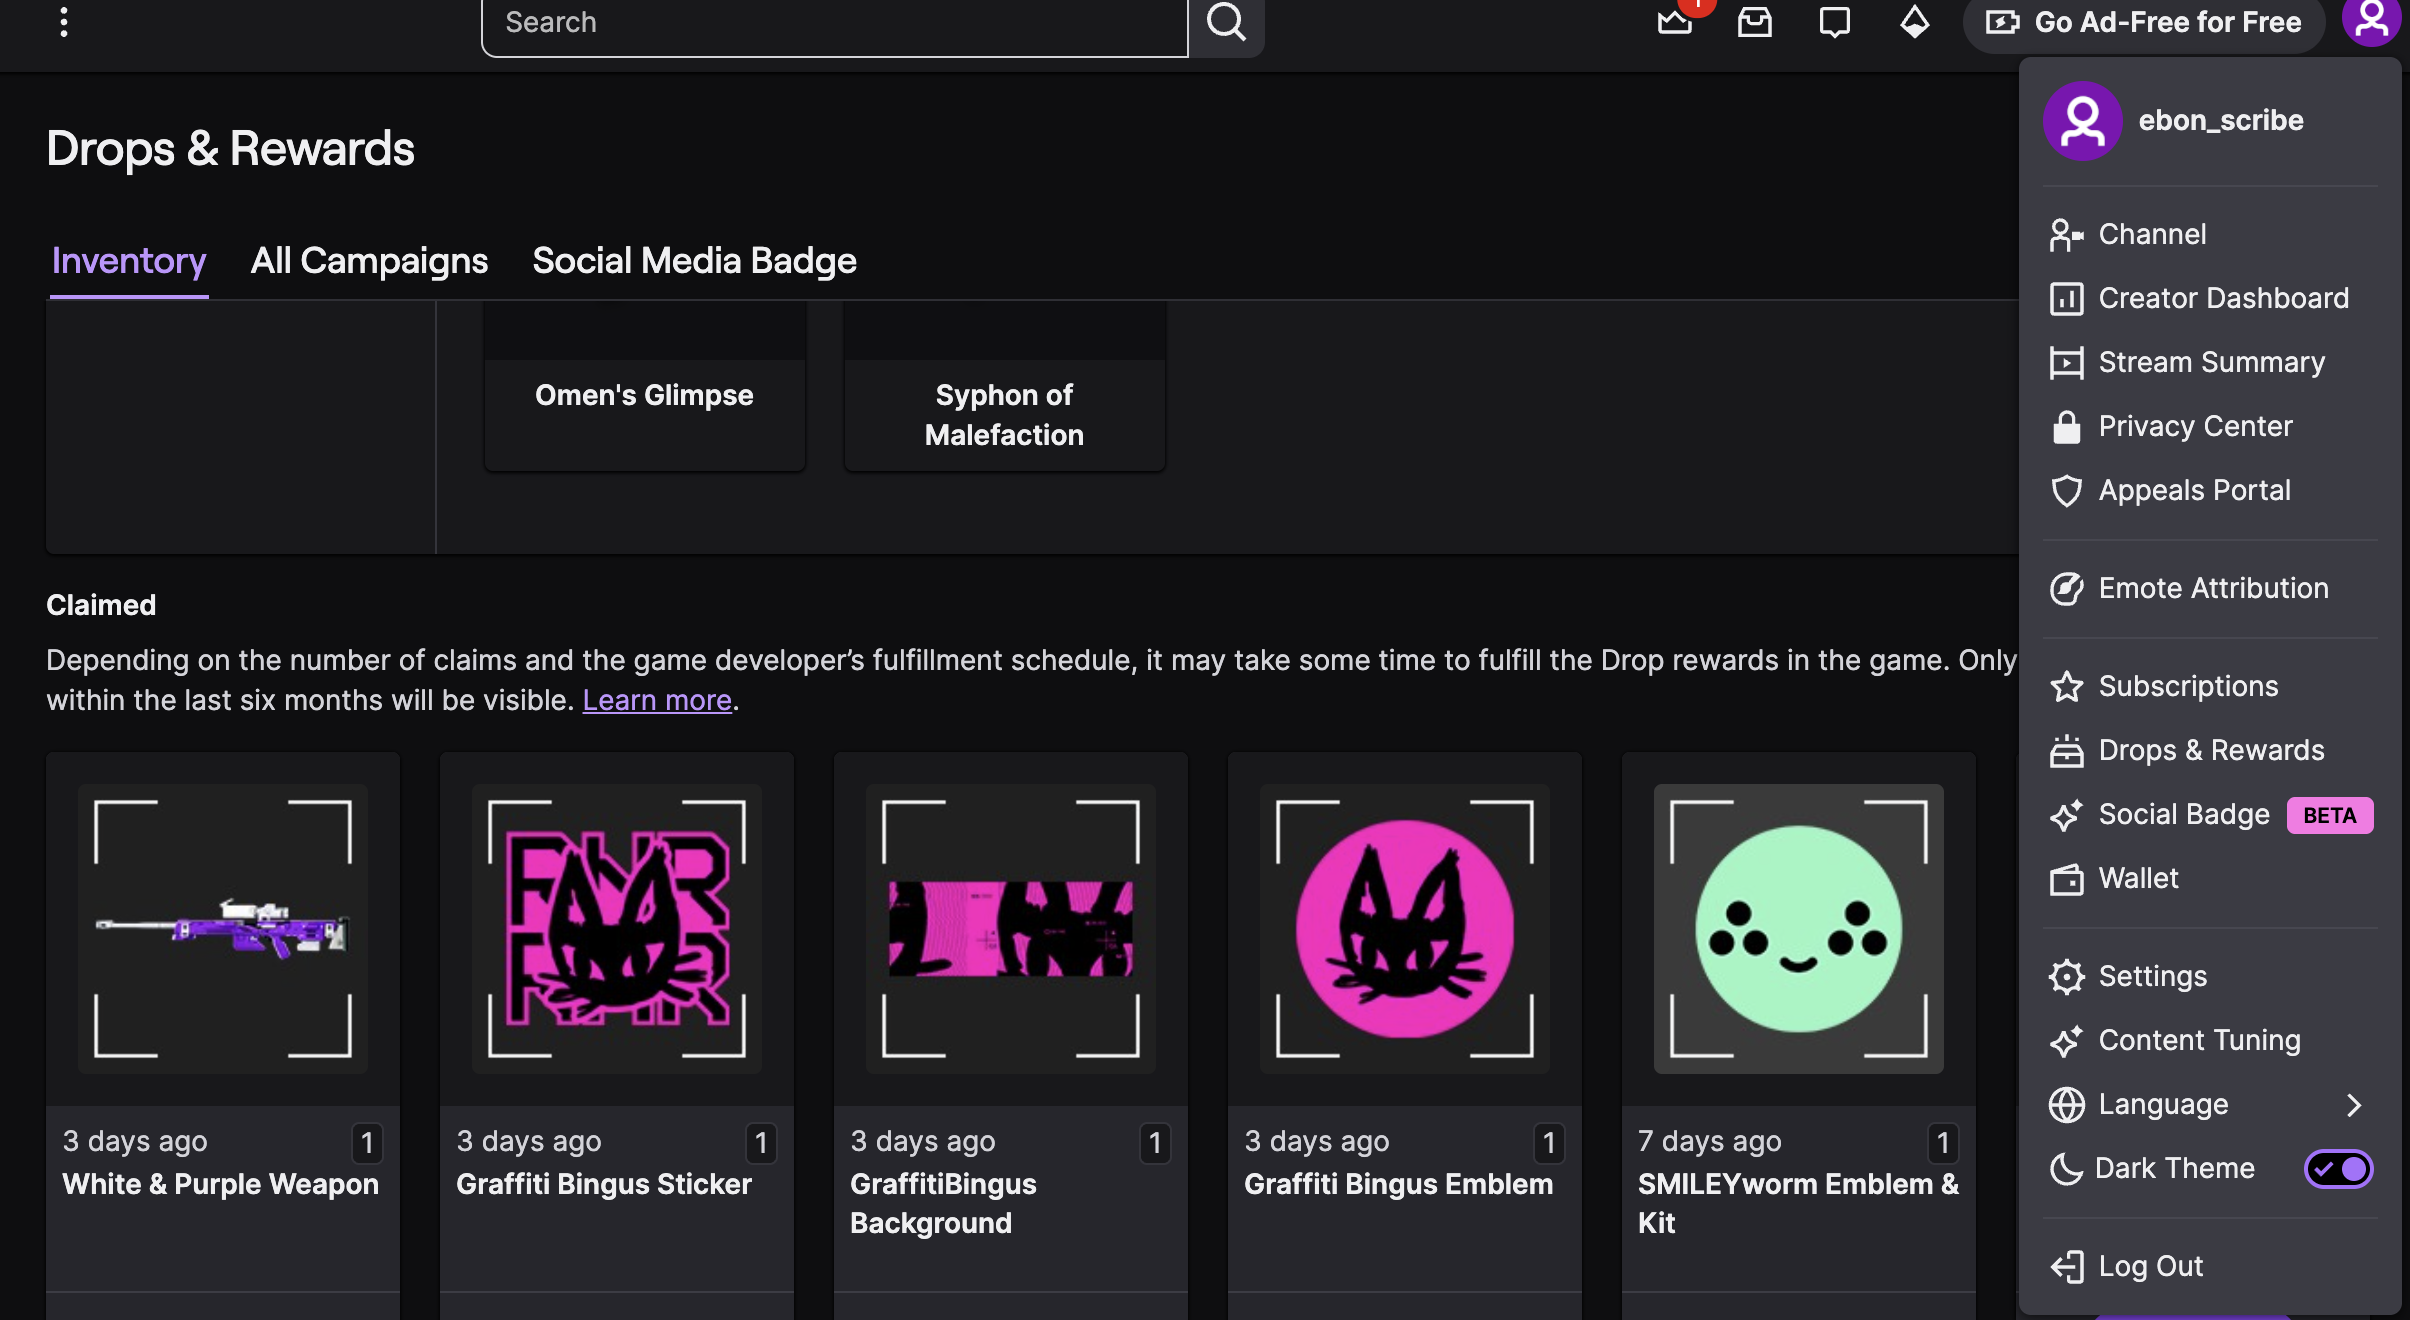Viewport: 2410px width, 1320px height.
Task: Click the search magnifier icon button
Action: [1226, 22]
